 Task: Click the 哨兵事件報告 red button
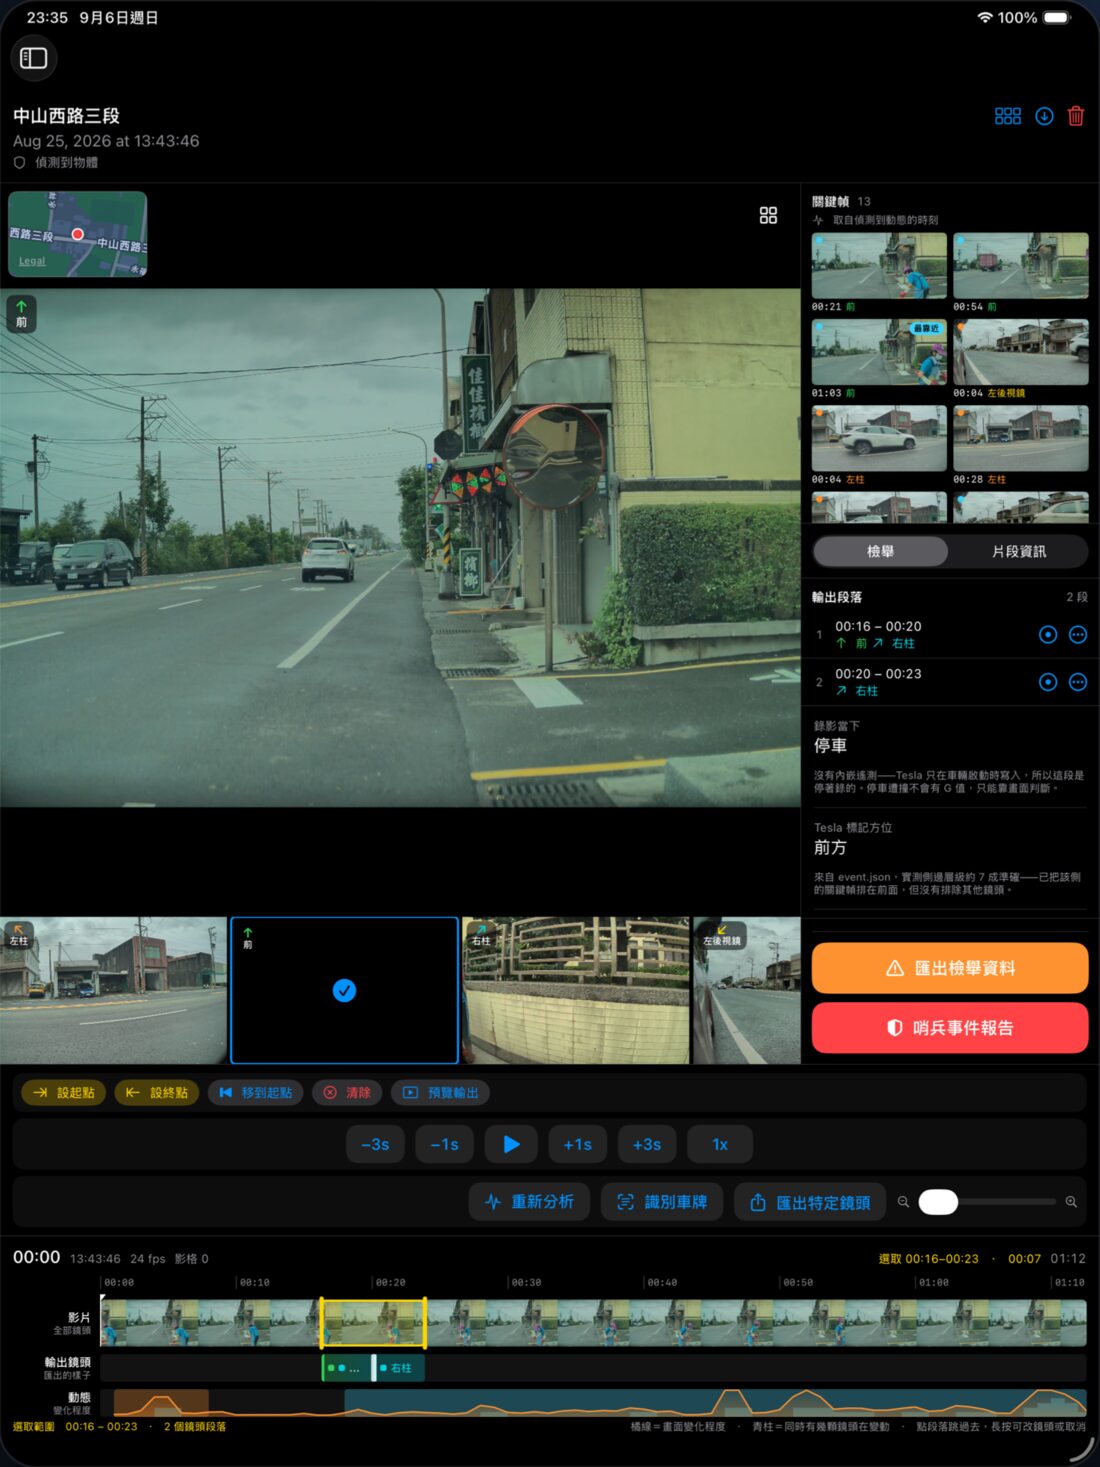[950, 1028]
